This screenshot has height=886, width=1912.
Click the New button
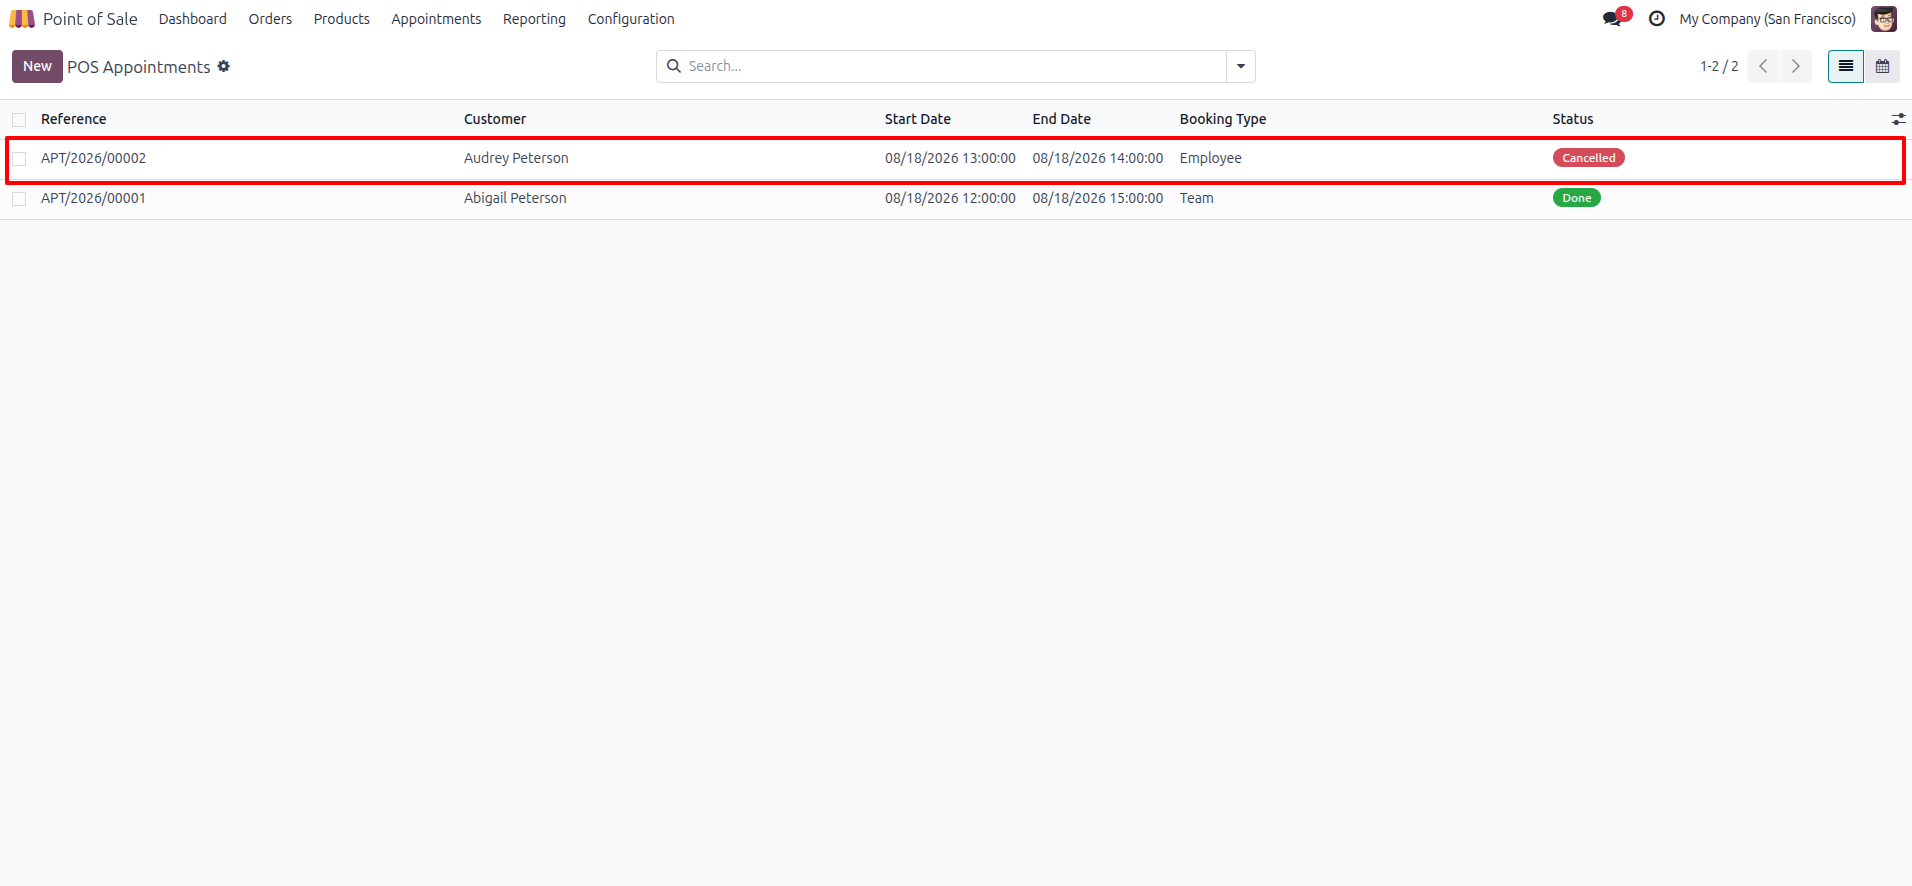point(37,66)
